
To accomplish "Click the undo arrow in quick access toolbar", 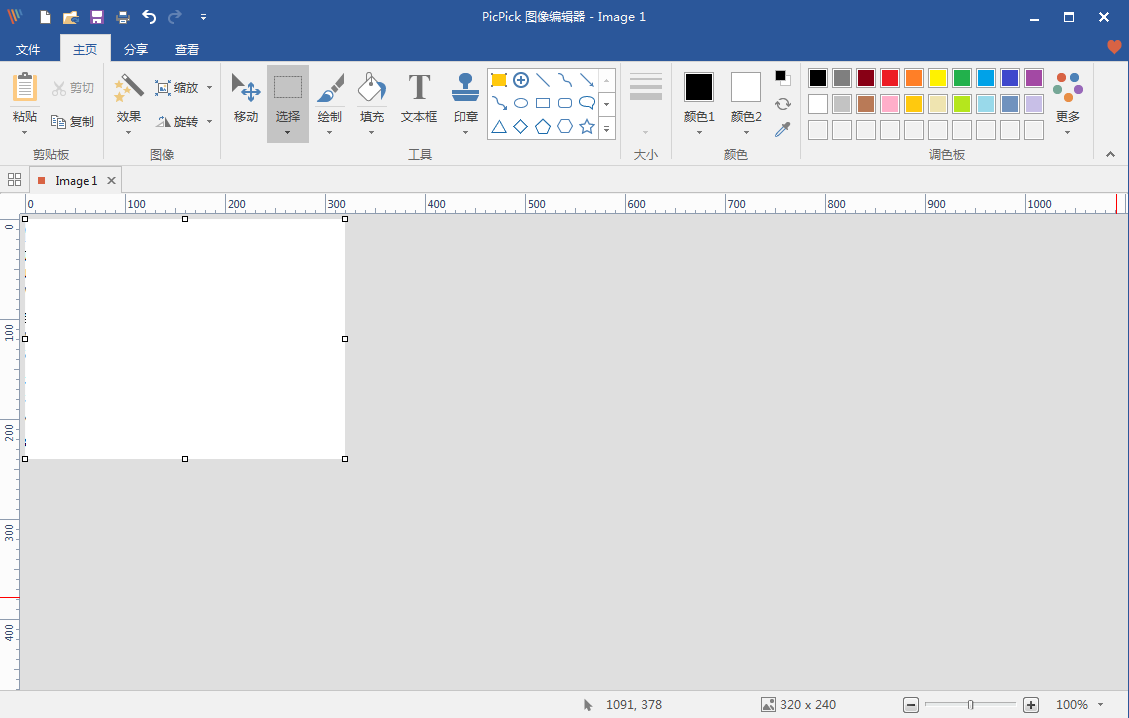I will coord(149,17).
